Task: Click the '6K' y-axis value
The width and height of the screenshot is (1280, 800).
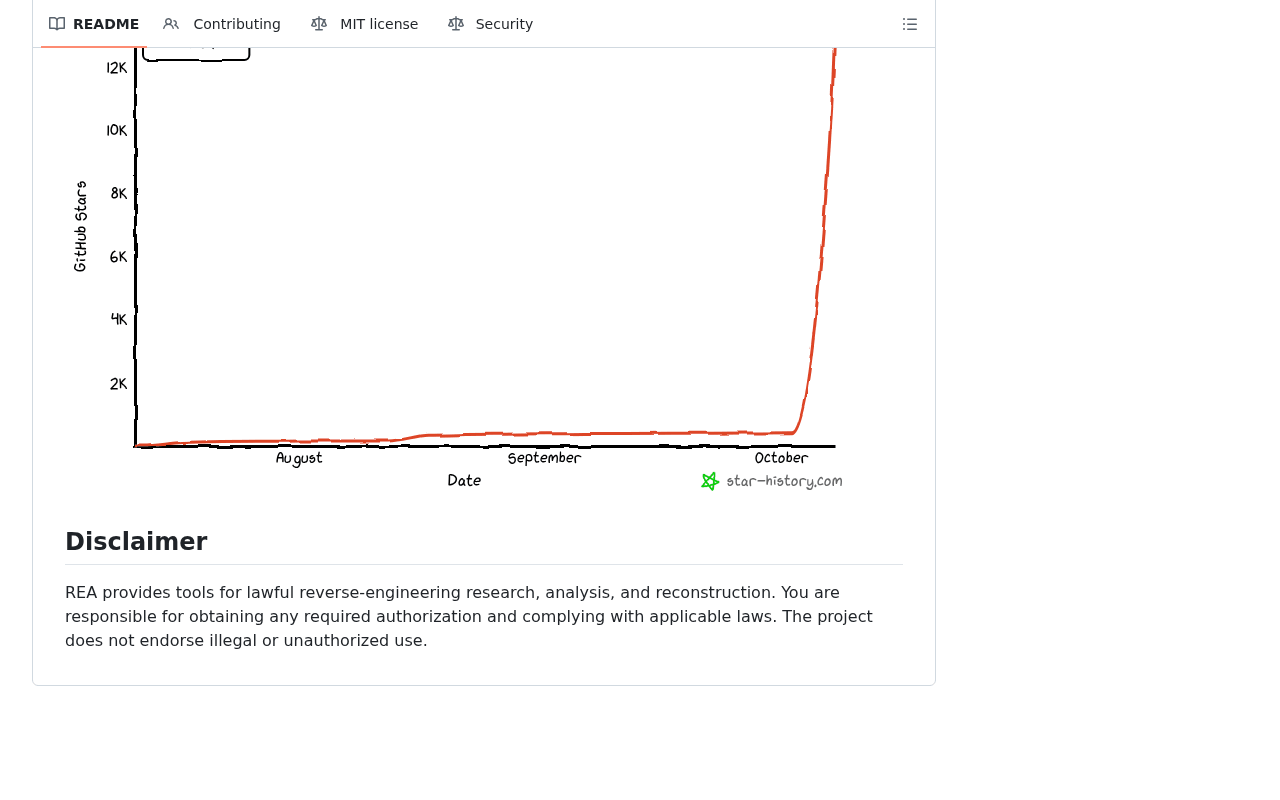Action: click(119, 257)
